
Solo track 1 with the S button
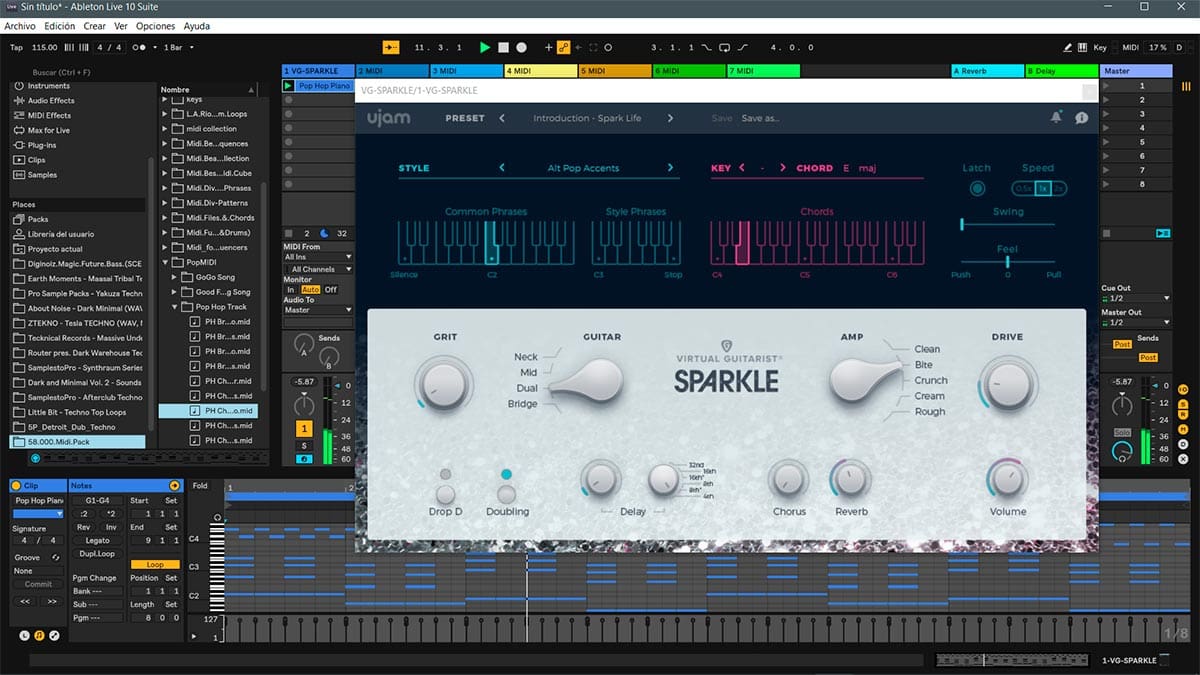tap(304, 445)
